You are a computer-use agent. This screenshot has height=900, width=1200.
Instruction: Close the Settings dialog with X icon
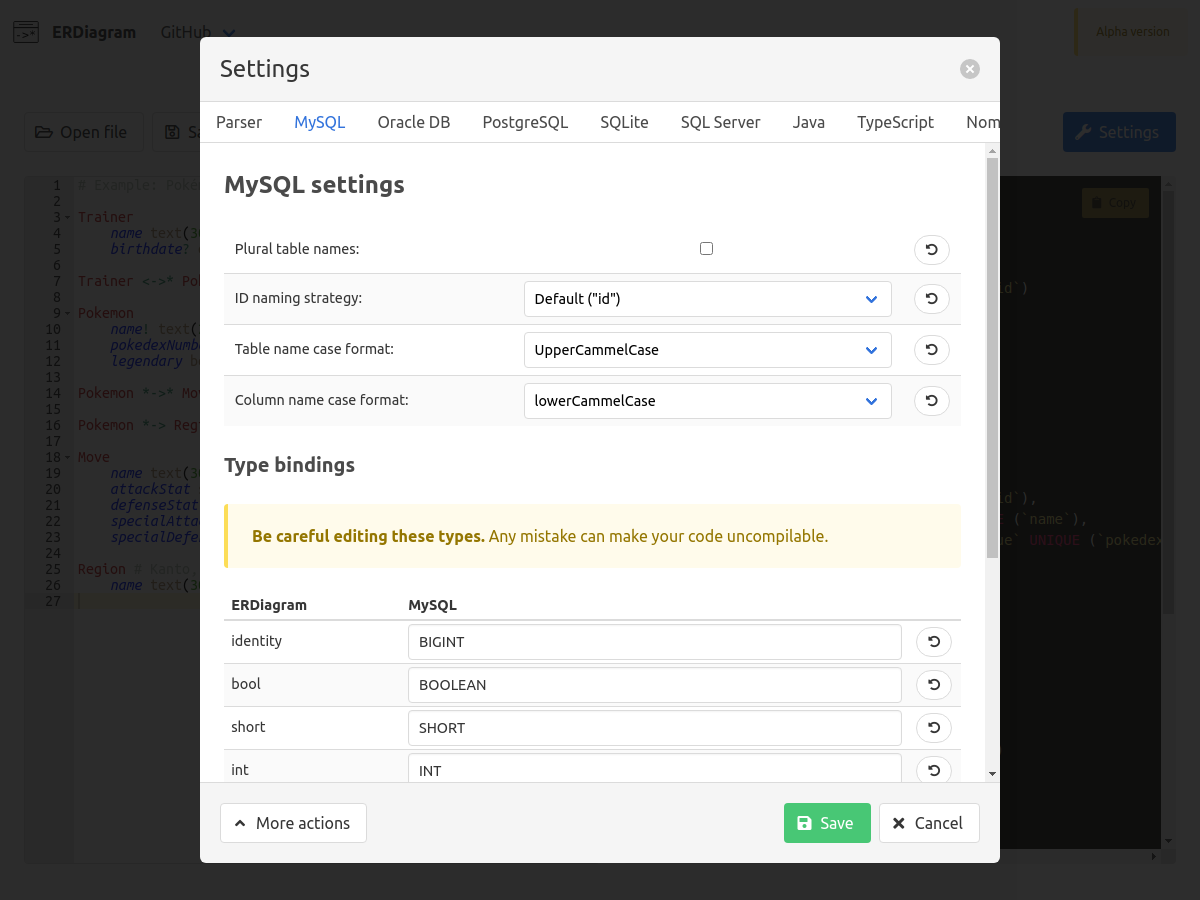pos(969,69)
